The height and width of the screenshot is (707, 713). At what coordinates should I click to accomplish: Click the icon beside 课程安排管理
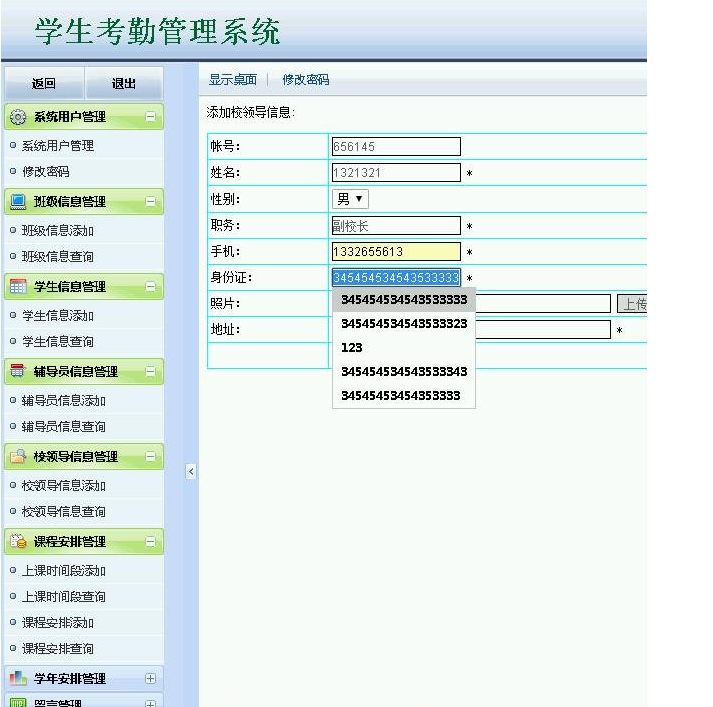18,542
